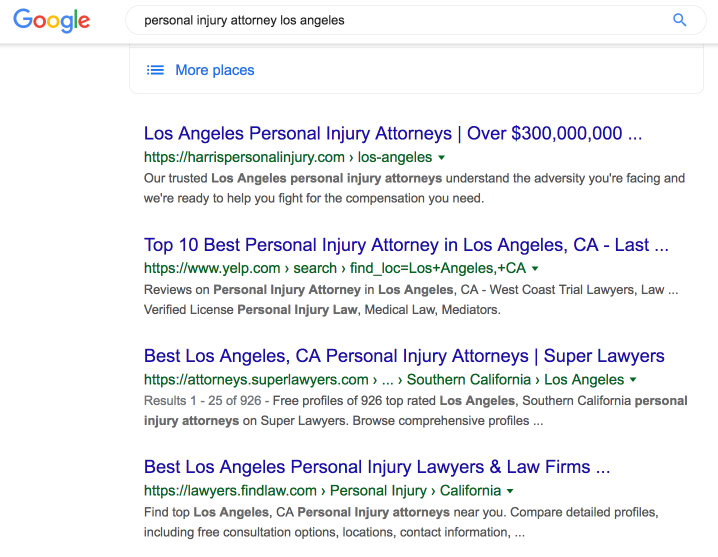Open the Super Lawyers result title
This screenshot has width=718, height=557.
[404, 356]
